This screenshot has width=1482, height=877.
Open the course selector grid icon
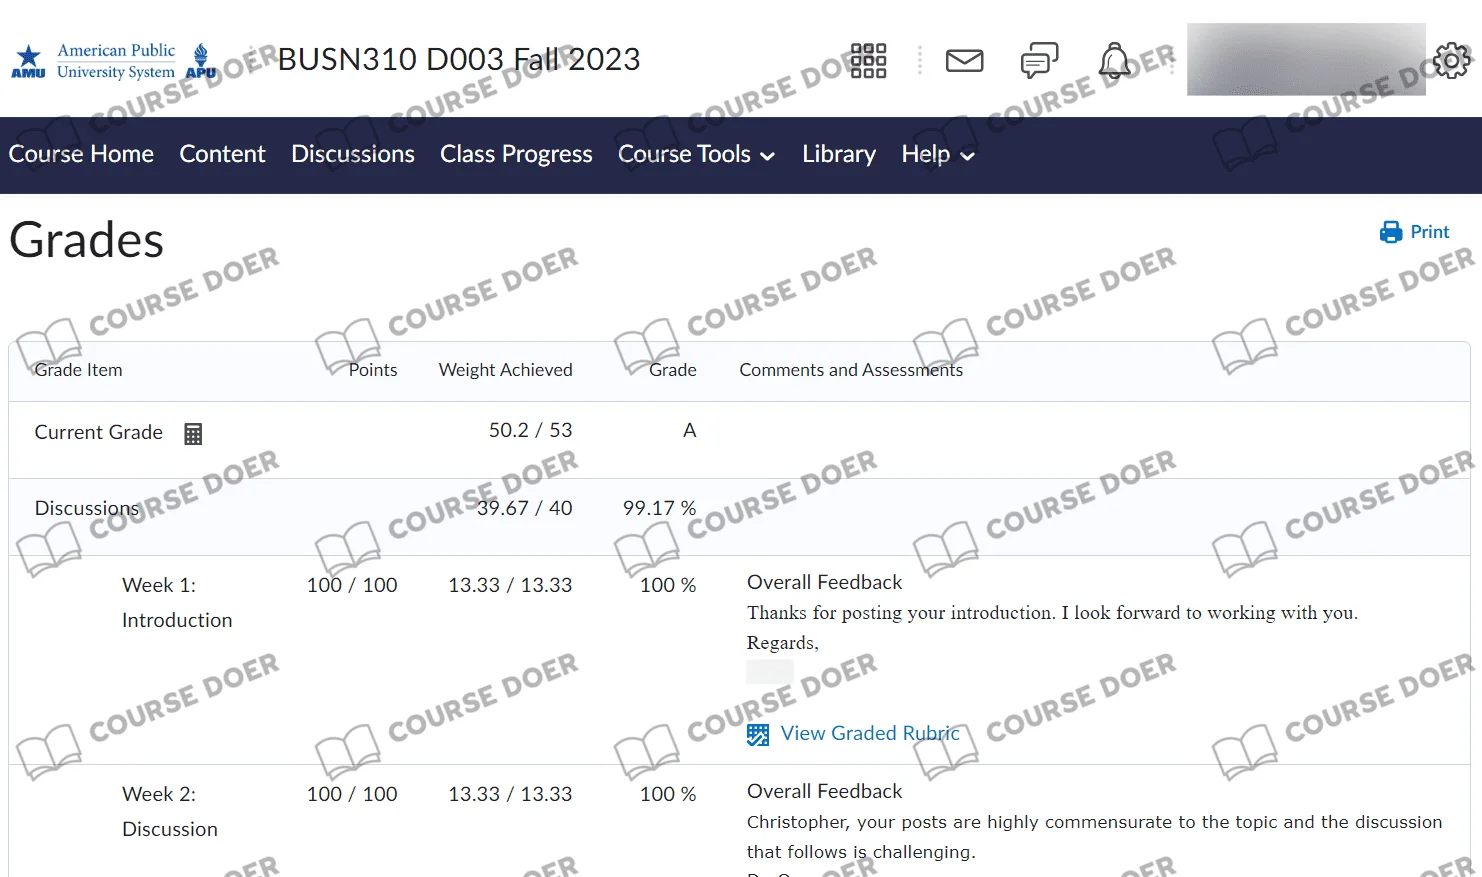point(868,61)
